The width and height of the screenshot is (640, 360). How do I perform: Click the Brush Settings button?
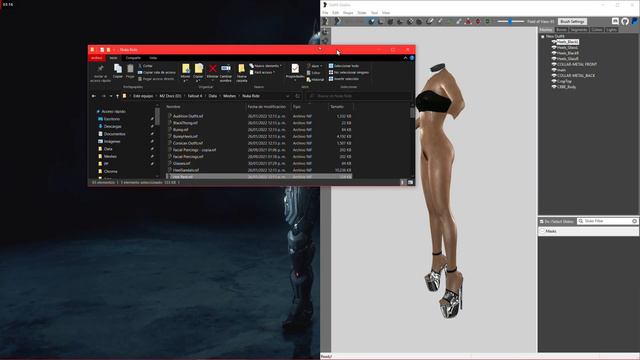click(x=572, y=21)
